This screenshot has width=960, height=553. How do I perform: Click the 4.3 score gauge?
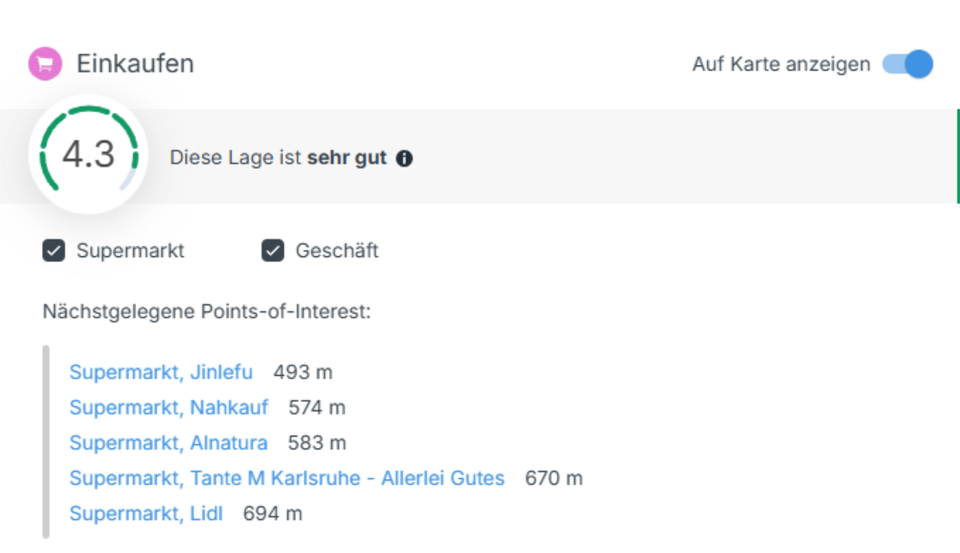tap(89, 155)
